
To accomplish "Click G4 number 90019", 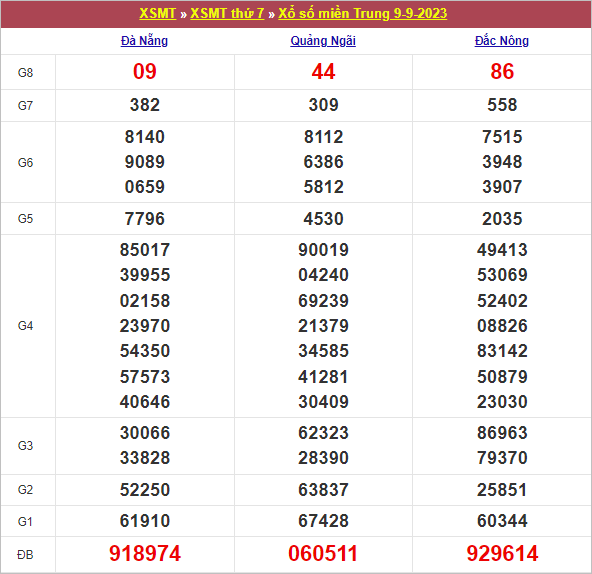I will point(324,250).
